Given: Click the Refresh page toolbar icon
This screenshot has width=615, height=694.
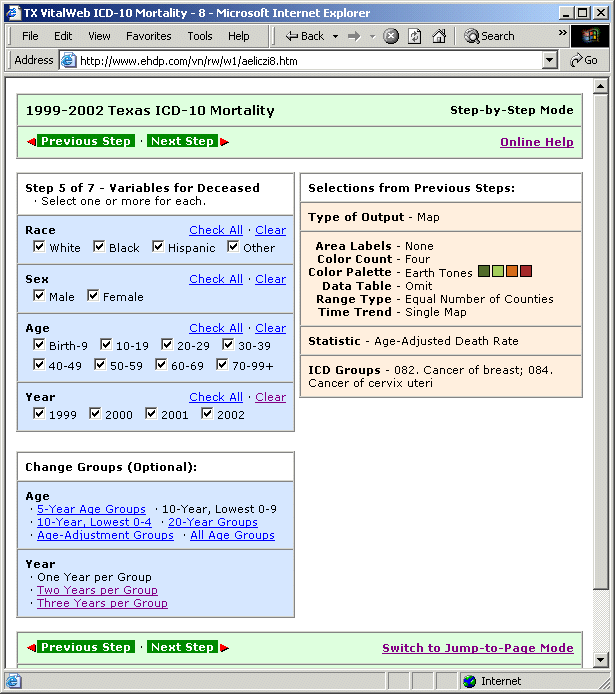Looking at the screenshot, I should pyautogui.click(x=414, y=36).
